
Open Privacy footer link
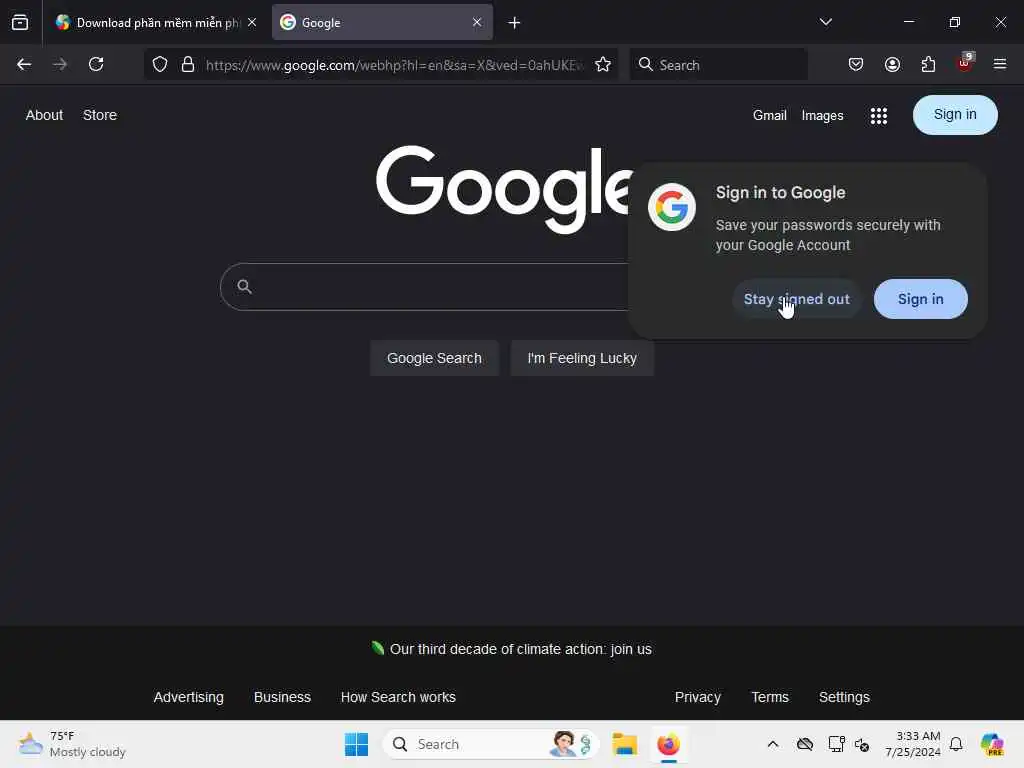[x=697, y=697]
